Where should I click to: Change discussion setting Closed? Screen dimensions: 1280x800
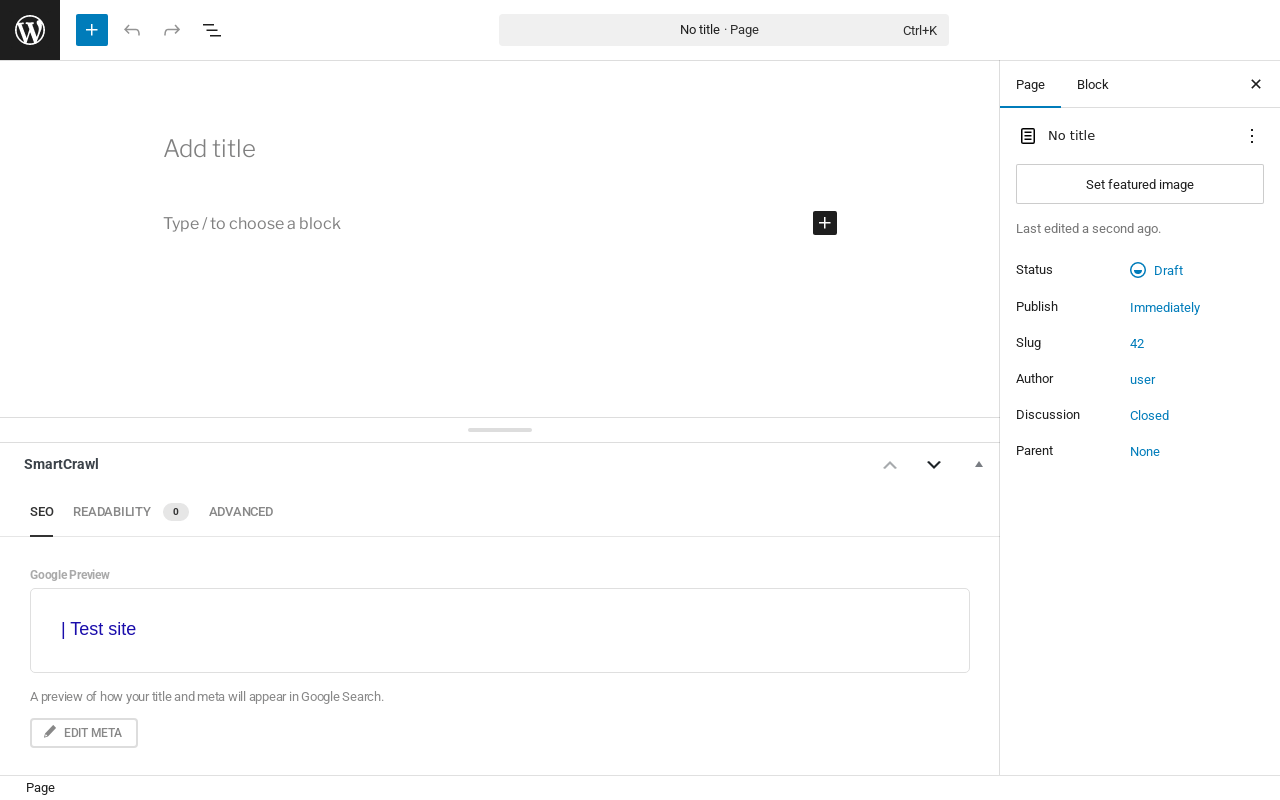point(1149,415)
